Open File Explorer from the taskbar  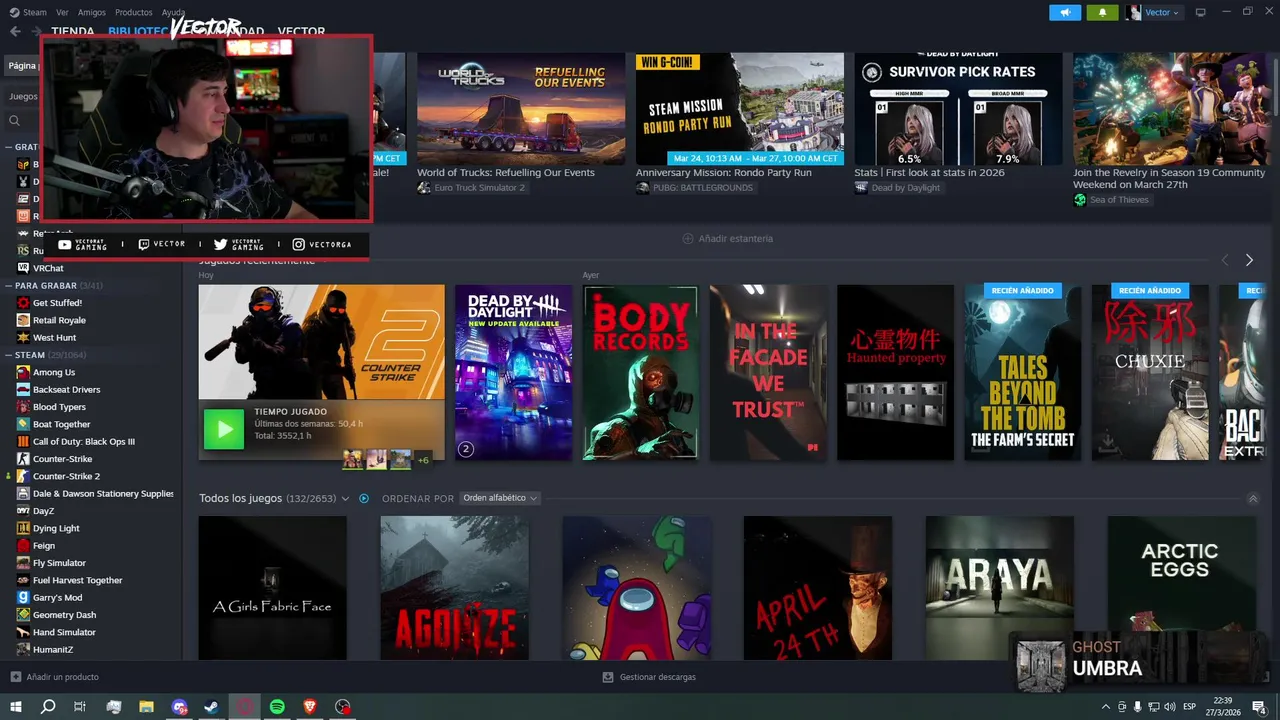coord(146,707)
